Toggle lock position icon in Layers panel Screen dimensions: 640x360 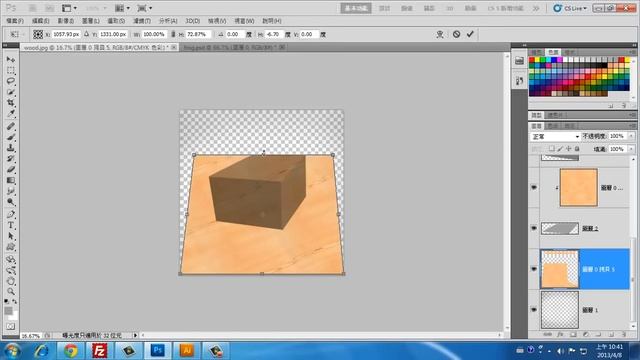click(x=569, y=149)
